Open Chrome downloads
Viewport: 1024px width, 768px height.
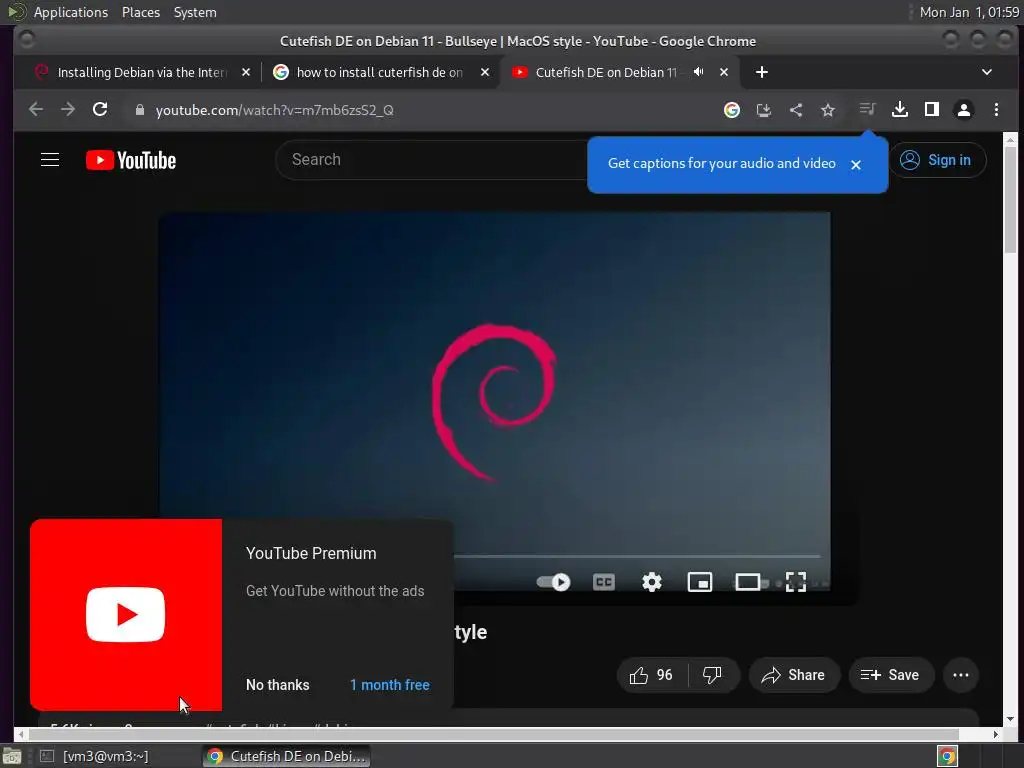pos(900,110)
